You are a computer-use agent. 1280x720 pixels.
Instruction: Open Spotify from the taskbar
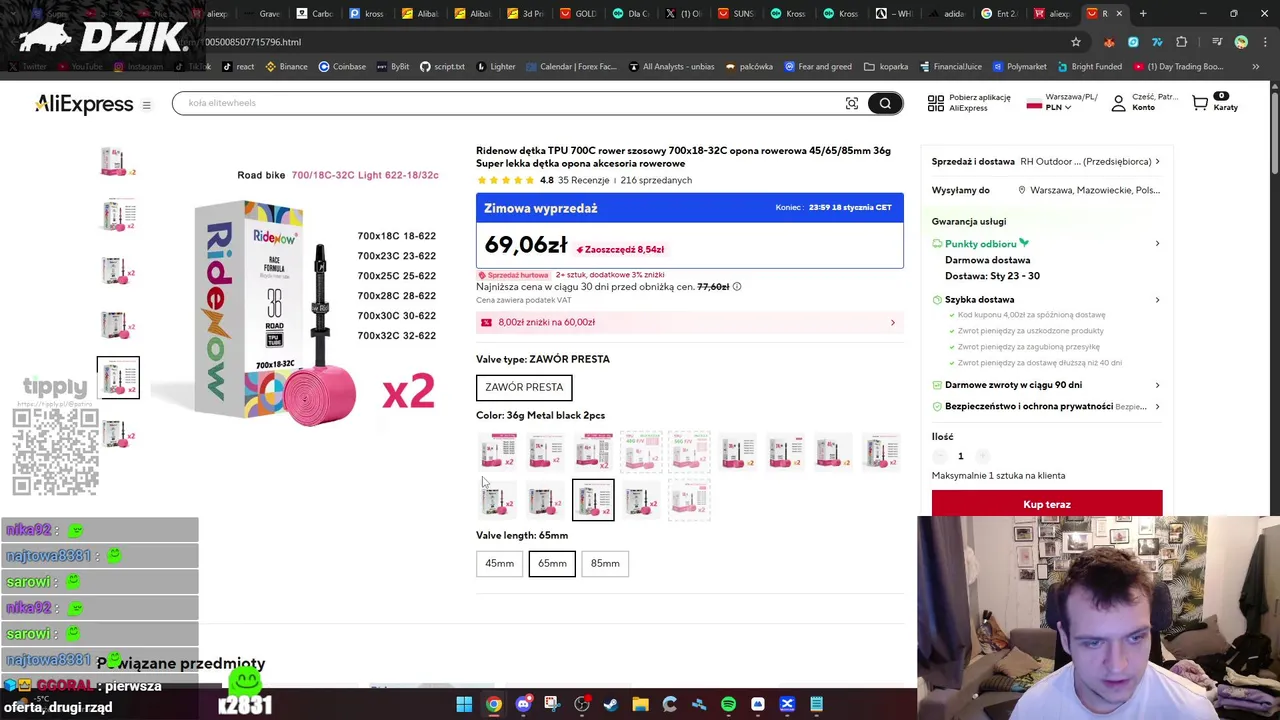point(728,704)
